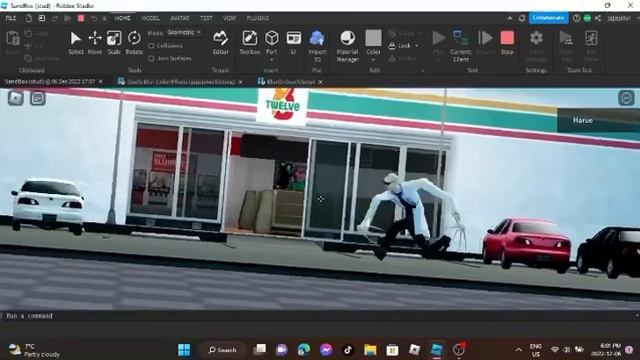Click the help question mark icon
The height and width of the screenshot is (360, 640).
tap(576, 18)
